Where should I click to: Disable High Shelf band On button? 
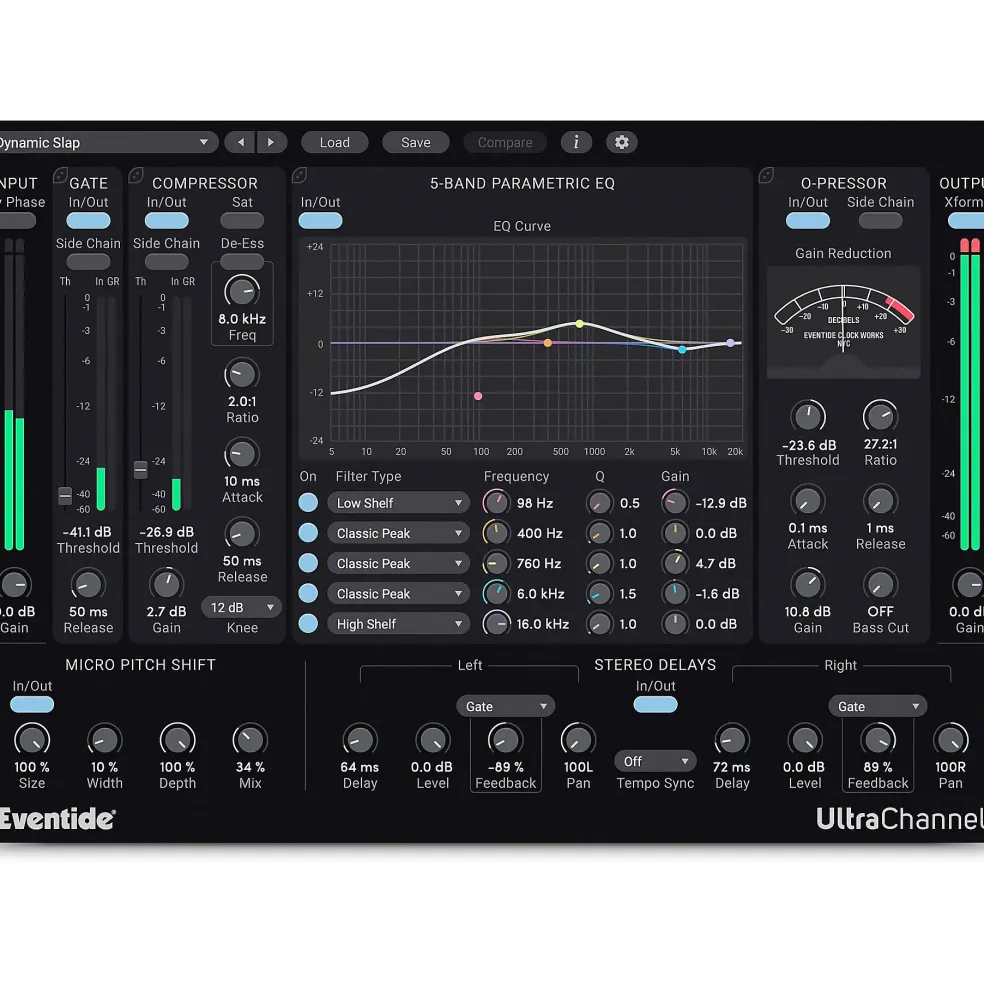pos(308,623)
